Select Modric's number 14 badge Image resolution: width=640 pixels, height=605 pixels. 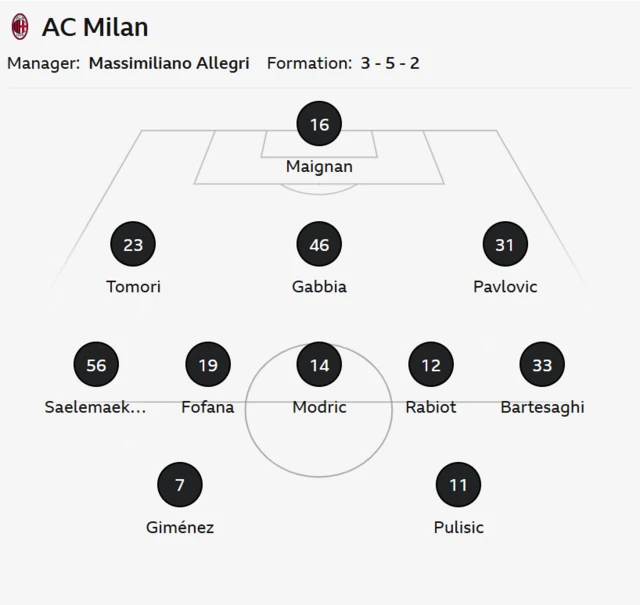pos(319,365)
